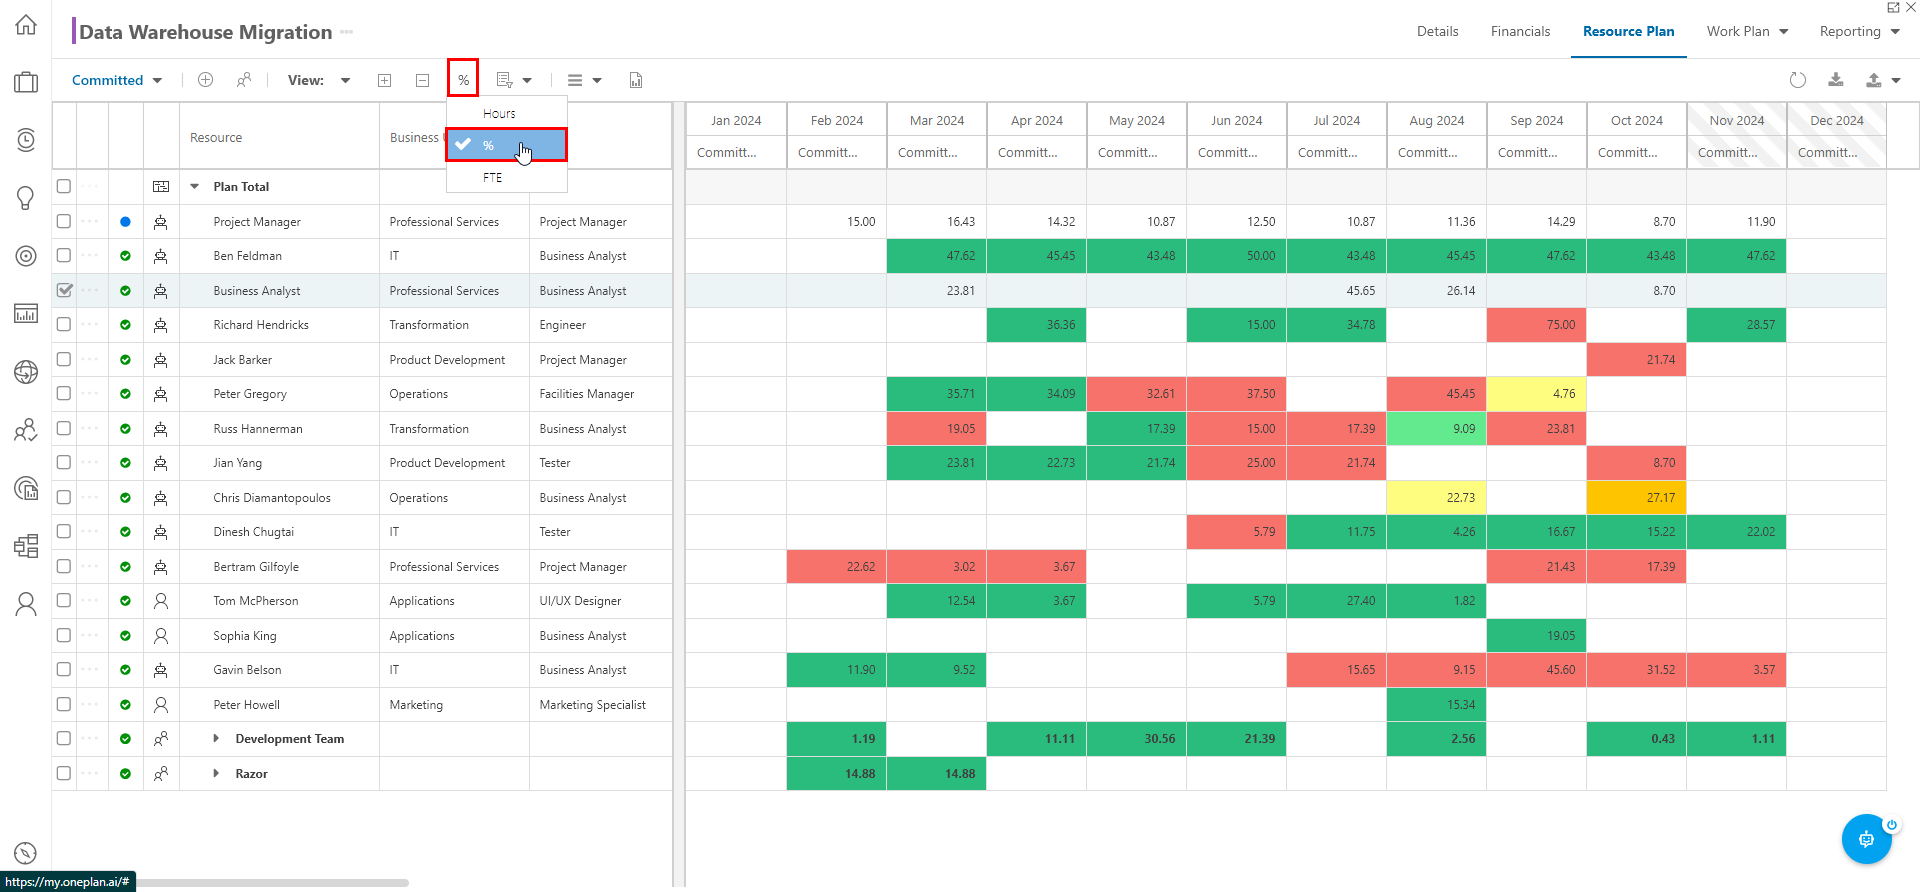1920x892 pixels.
Task: Open the globe icon in sidebar
Action: (x=26, y=372)
